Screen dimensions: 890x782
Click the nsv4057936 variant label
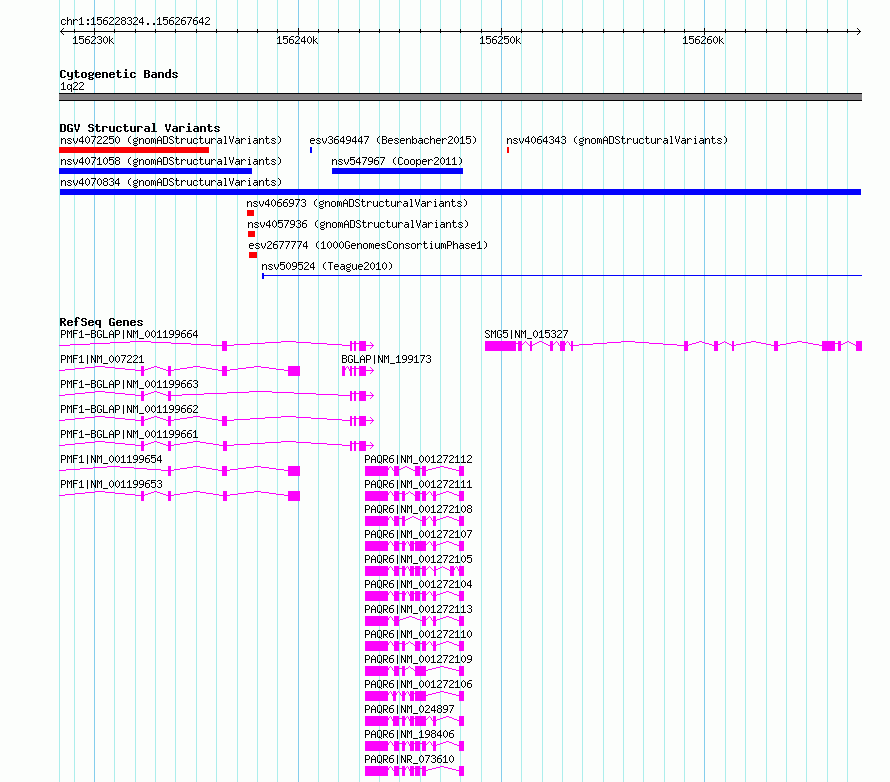click(x=358, y=224)
